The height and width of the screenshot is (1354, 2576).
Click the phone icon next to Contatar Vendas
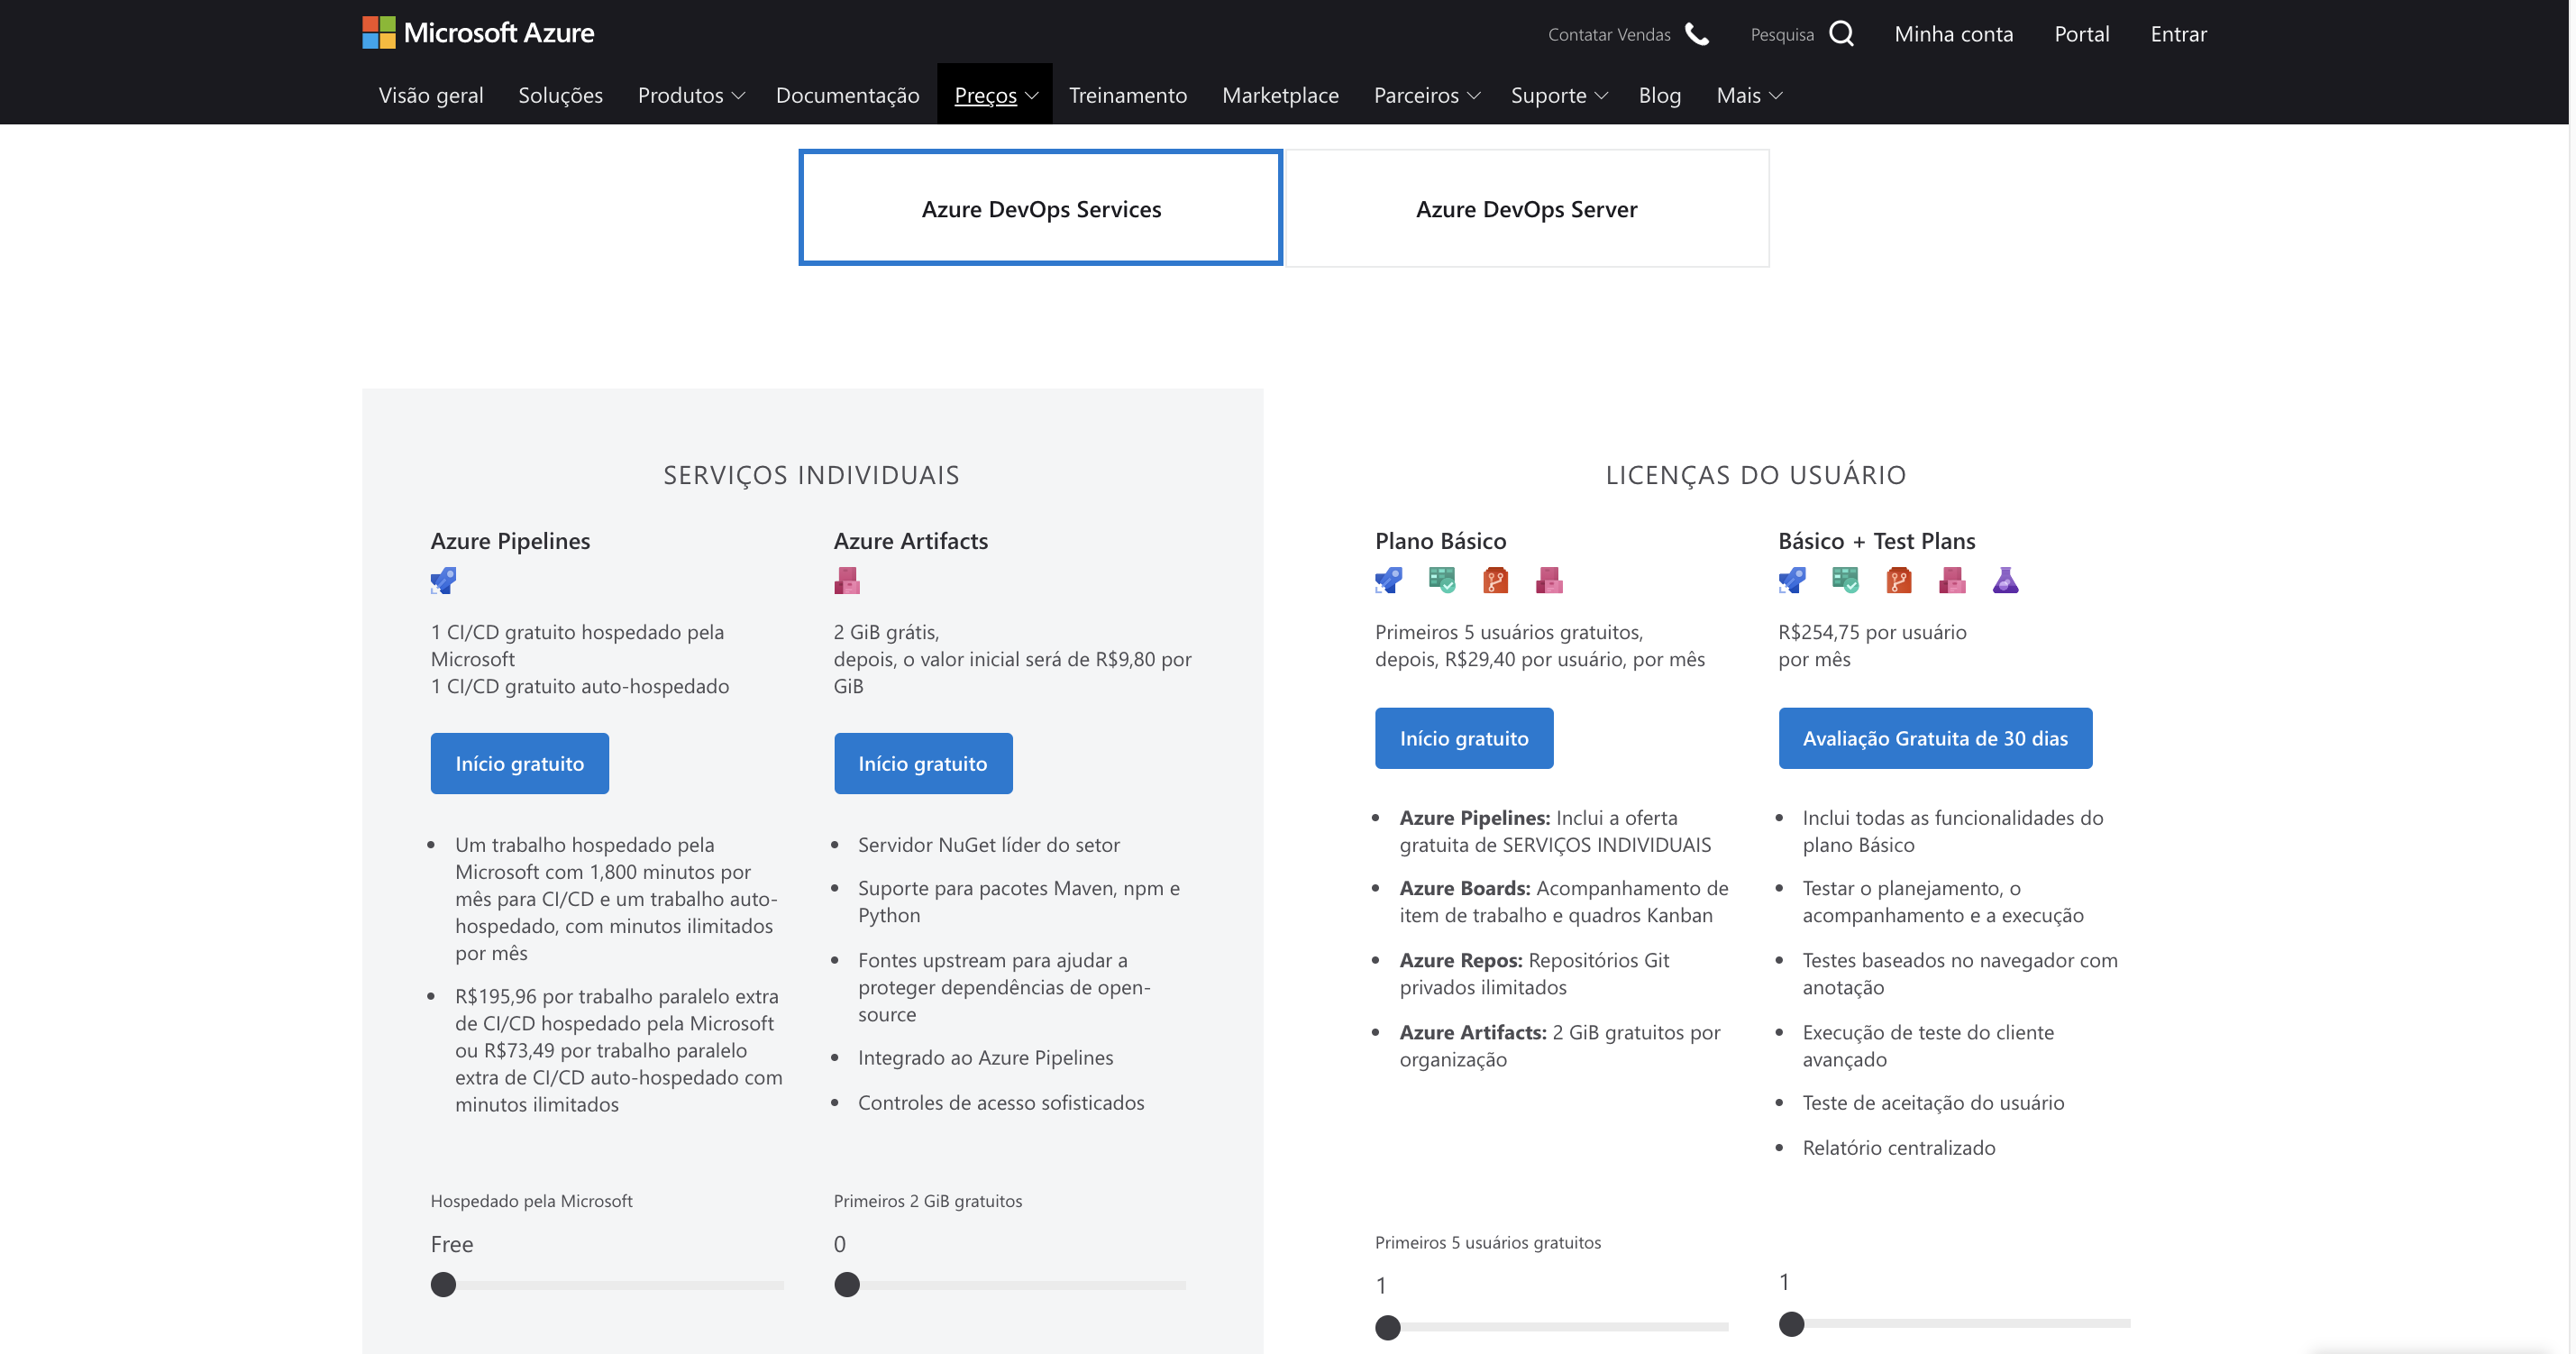pyautogui.click(x=1697, y=34)
